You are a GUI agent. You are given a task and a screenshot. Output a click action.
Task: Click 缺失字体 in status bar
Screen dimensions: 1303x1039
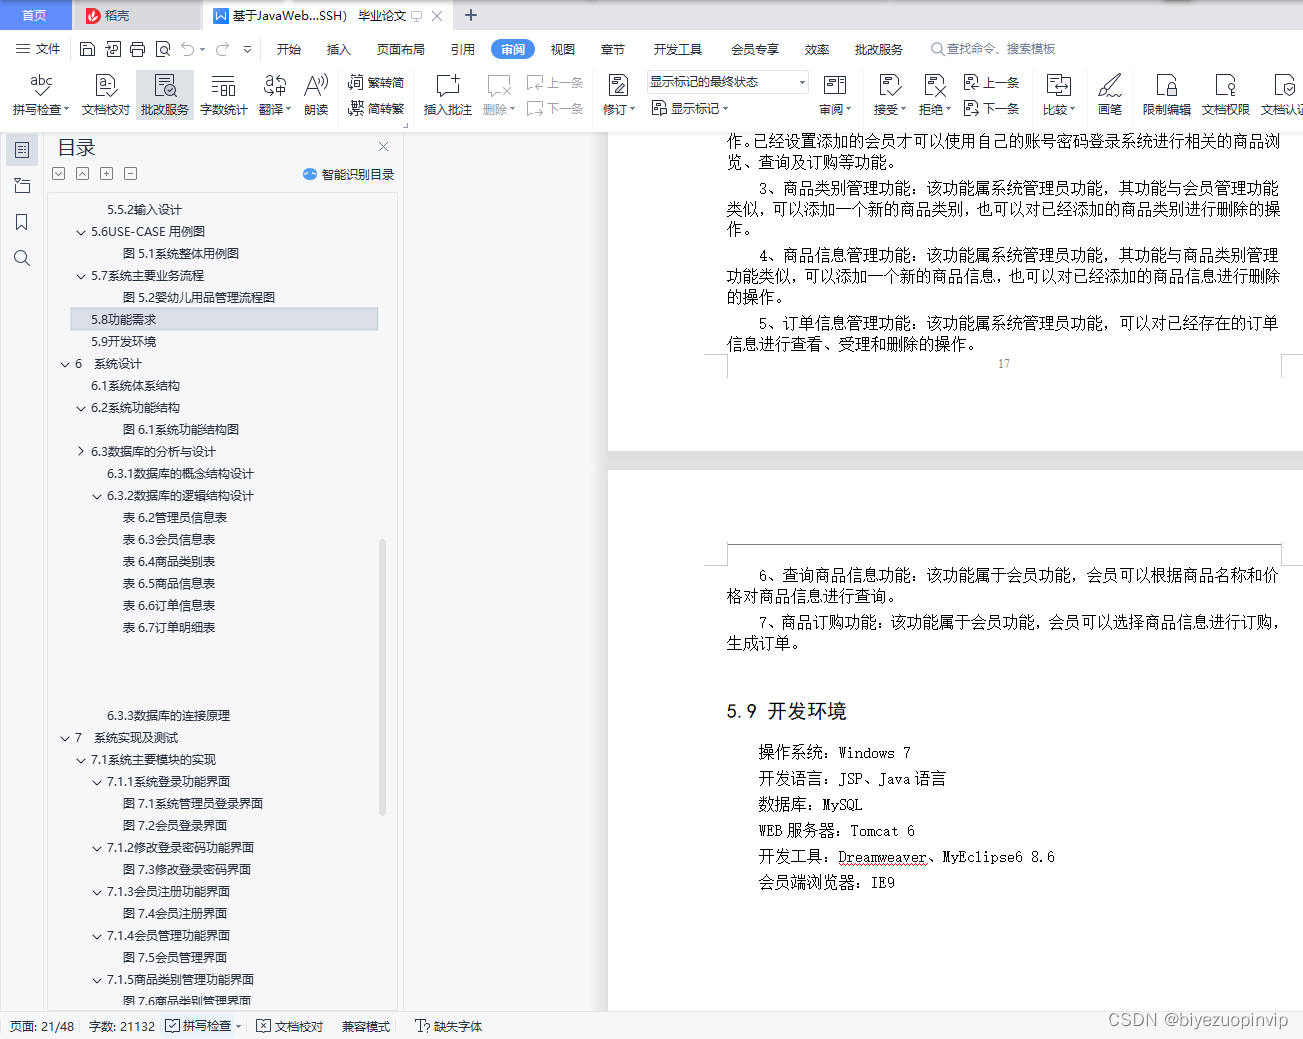449,1026
